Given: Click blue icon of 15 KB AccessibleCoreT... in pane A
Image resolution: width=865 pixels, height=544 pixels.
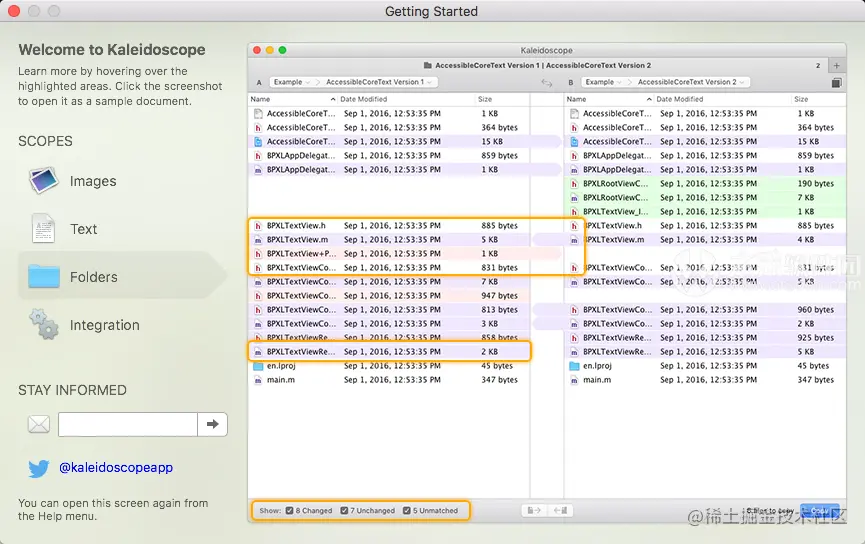Looking at the screenshot, I should pyautogui.click(x=258, y=142).
